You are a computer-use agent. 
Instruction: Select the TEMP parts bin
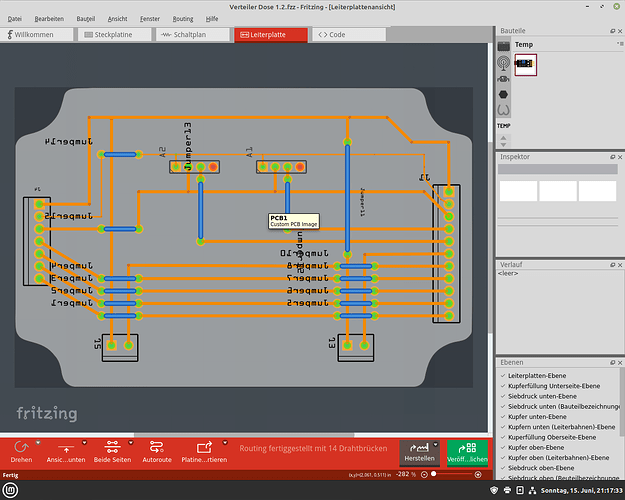click(x=503, y=126)
